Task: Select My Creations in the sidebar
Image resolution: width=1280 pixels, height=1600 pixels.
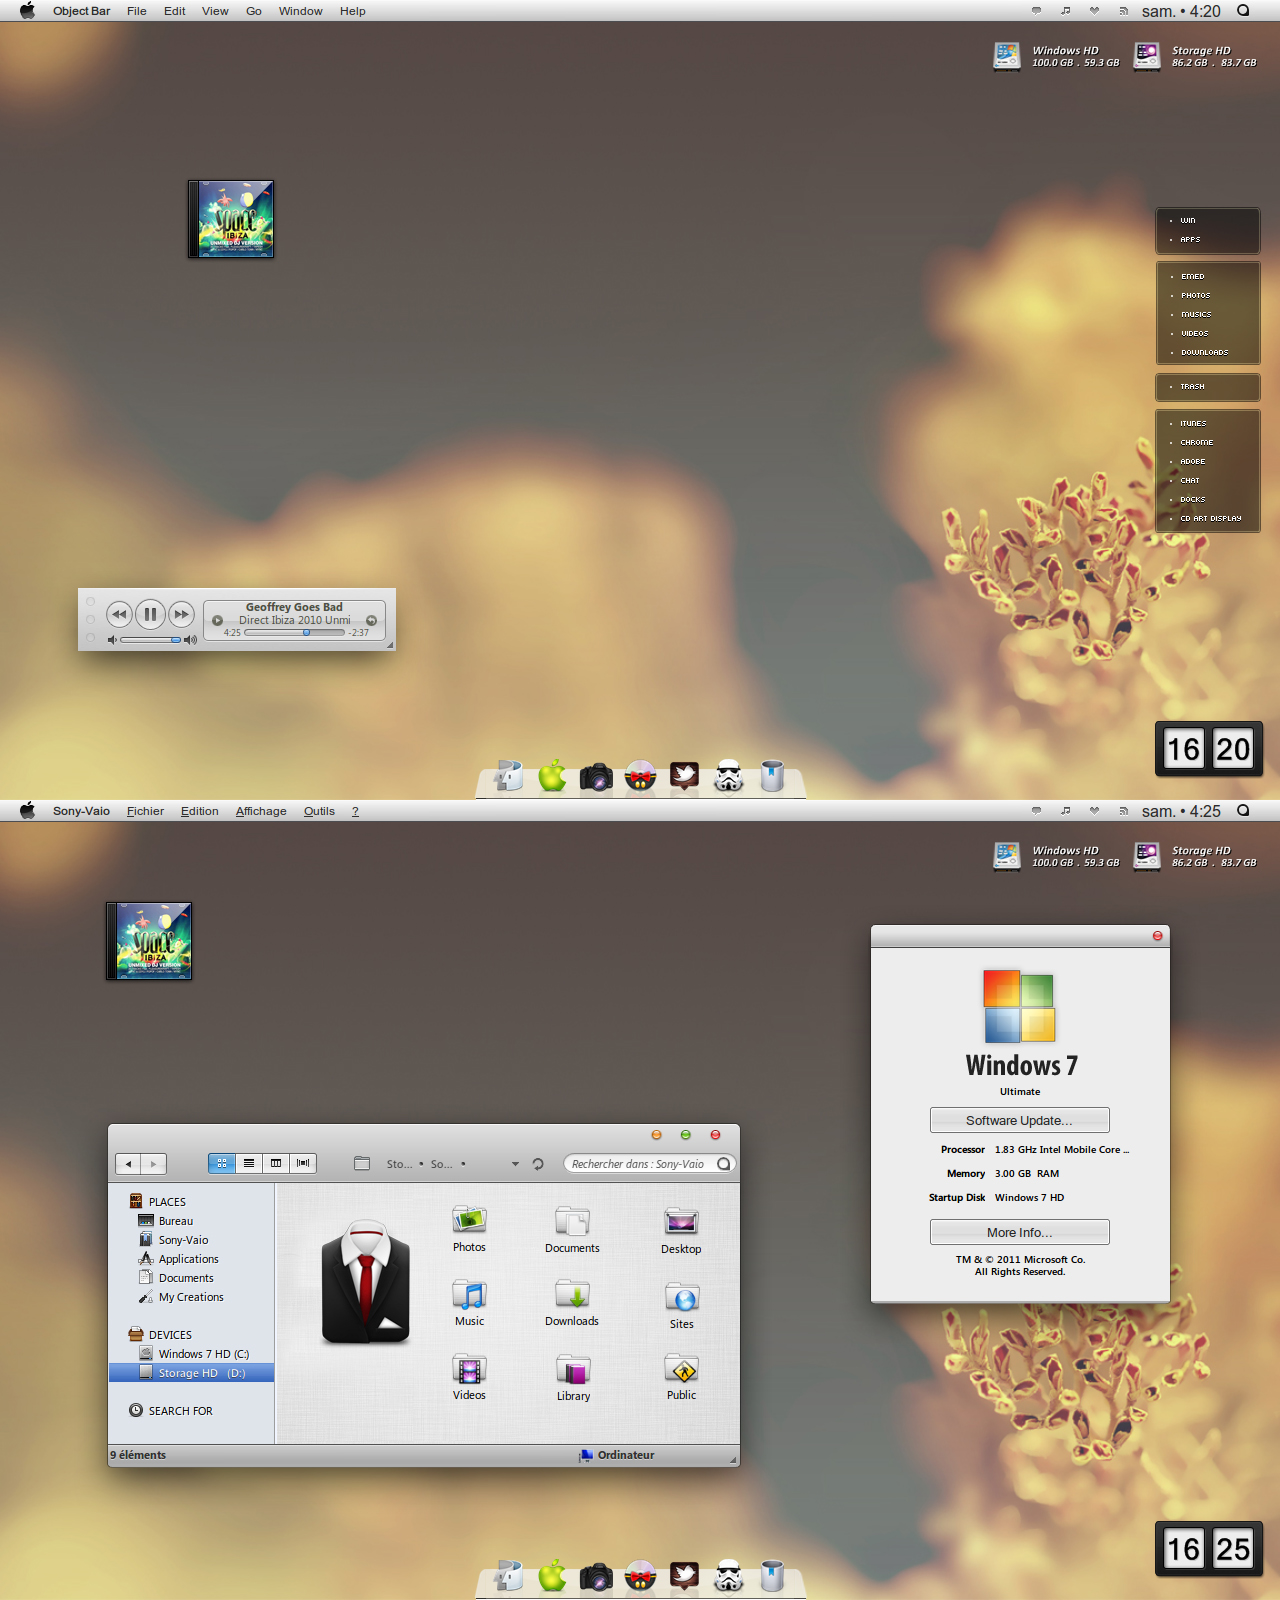Action: click(x=191, y=1297)
